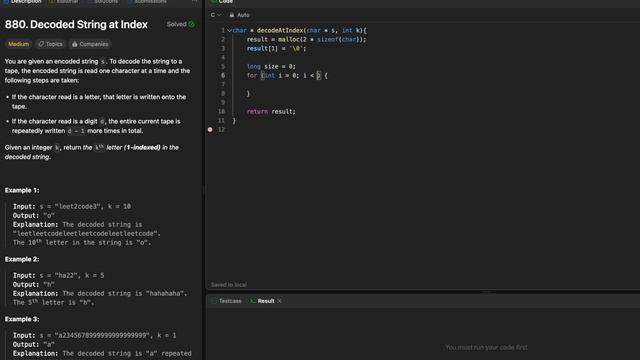640x360 pixels.
Task: Click the Solved status label
Action: [176, 24]
